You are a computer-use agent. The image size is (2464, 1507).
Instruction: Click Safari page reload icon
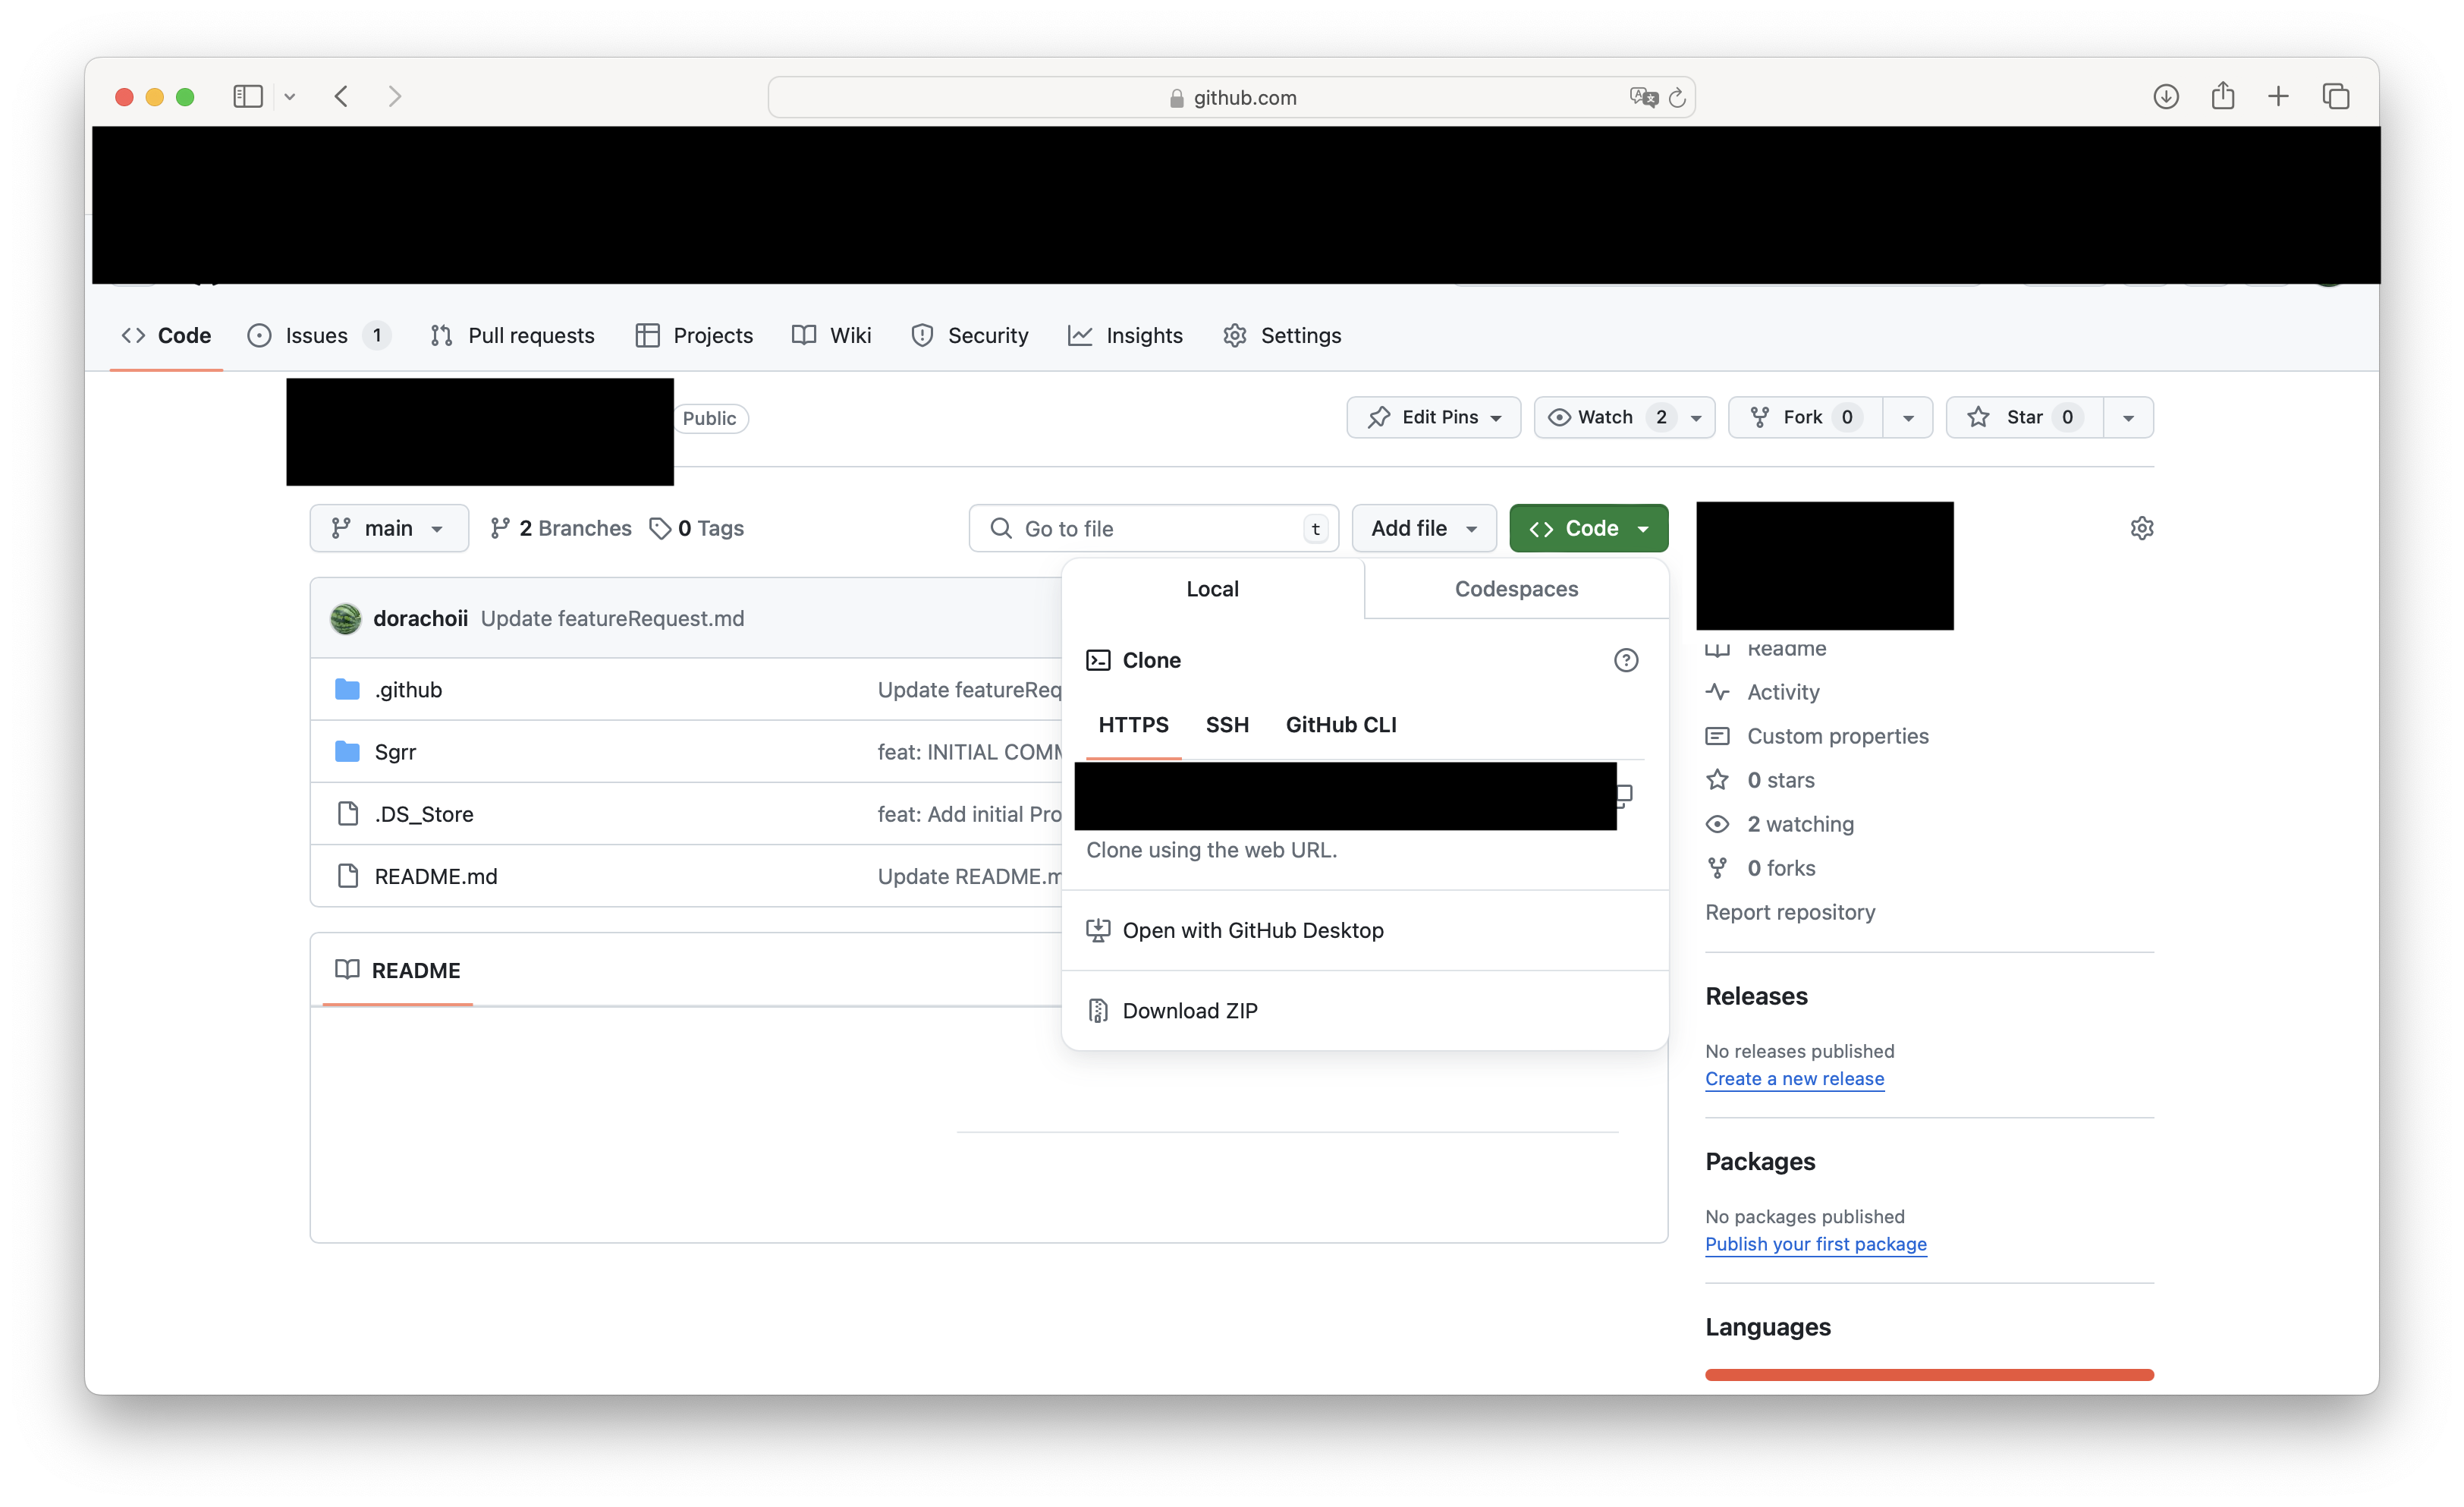[x=1677, y=97]
